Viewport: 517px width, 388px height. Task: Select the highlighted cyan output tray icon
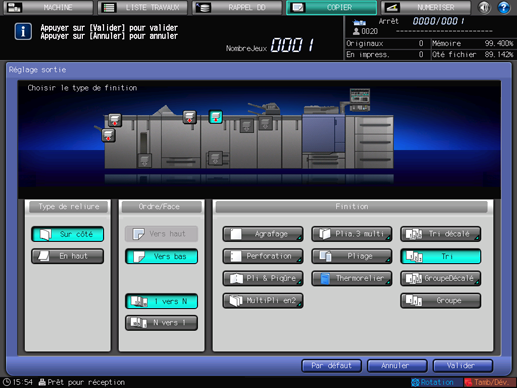[216, 117]
